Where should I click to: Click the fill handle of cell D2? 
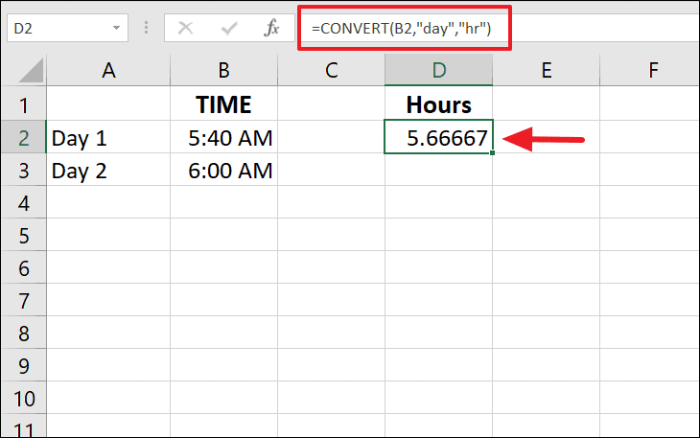coord(492,153)
